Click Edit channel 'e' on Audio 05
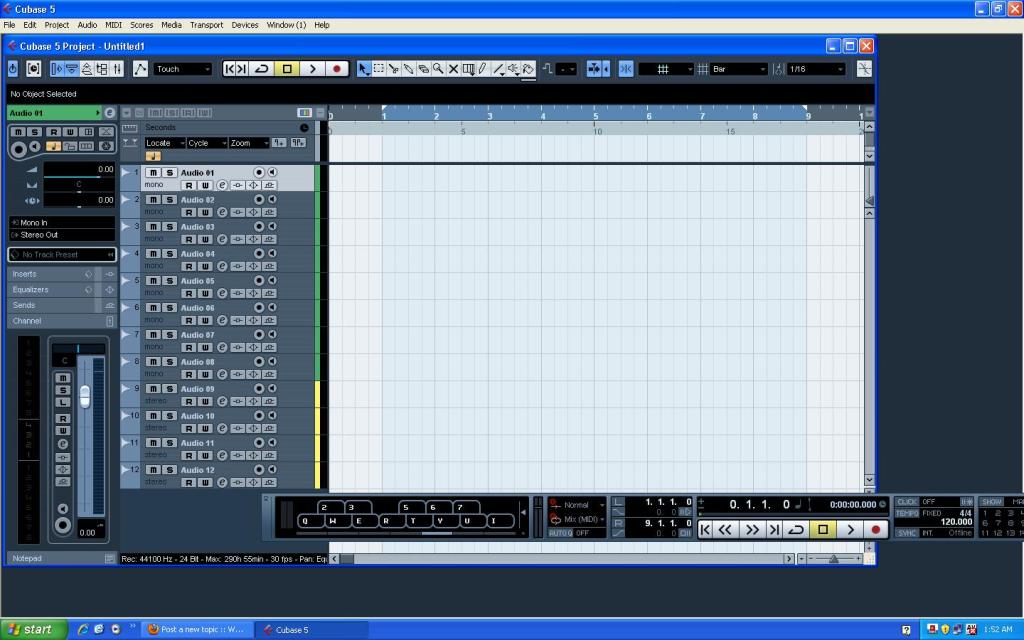This screenshot has width=1024, height=640. [x=222, y=293]
